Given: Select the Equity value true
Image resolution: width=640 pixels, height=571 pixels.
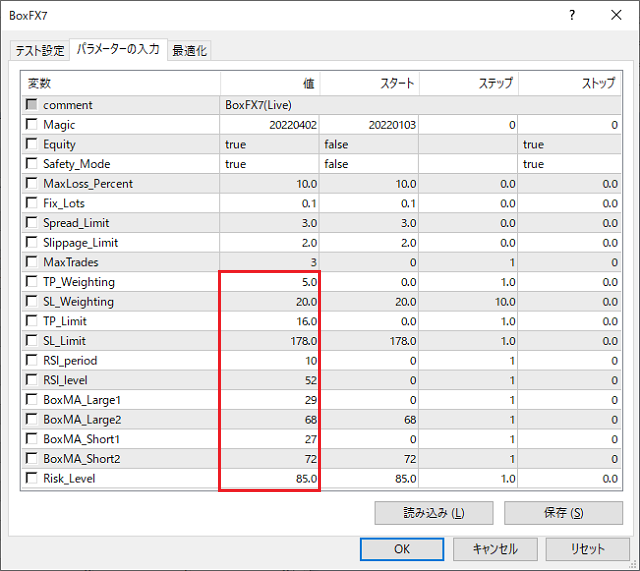Looking at the screenshot, I should click(236, 144).
